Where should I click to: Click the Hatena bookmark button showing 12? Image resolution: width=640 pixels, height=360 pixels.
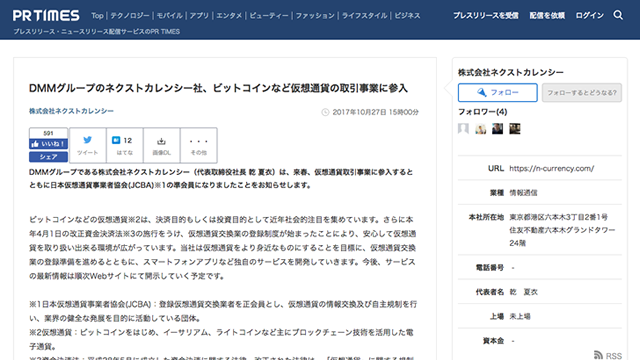(x=124, y=145)
